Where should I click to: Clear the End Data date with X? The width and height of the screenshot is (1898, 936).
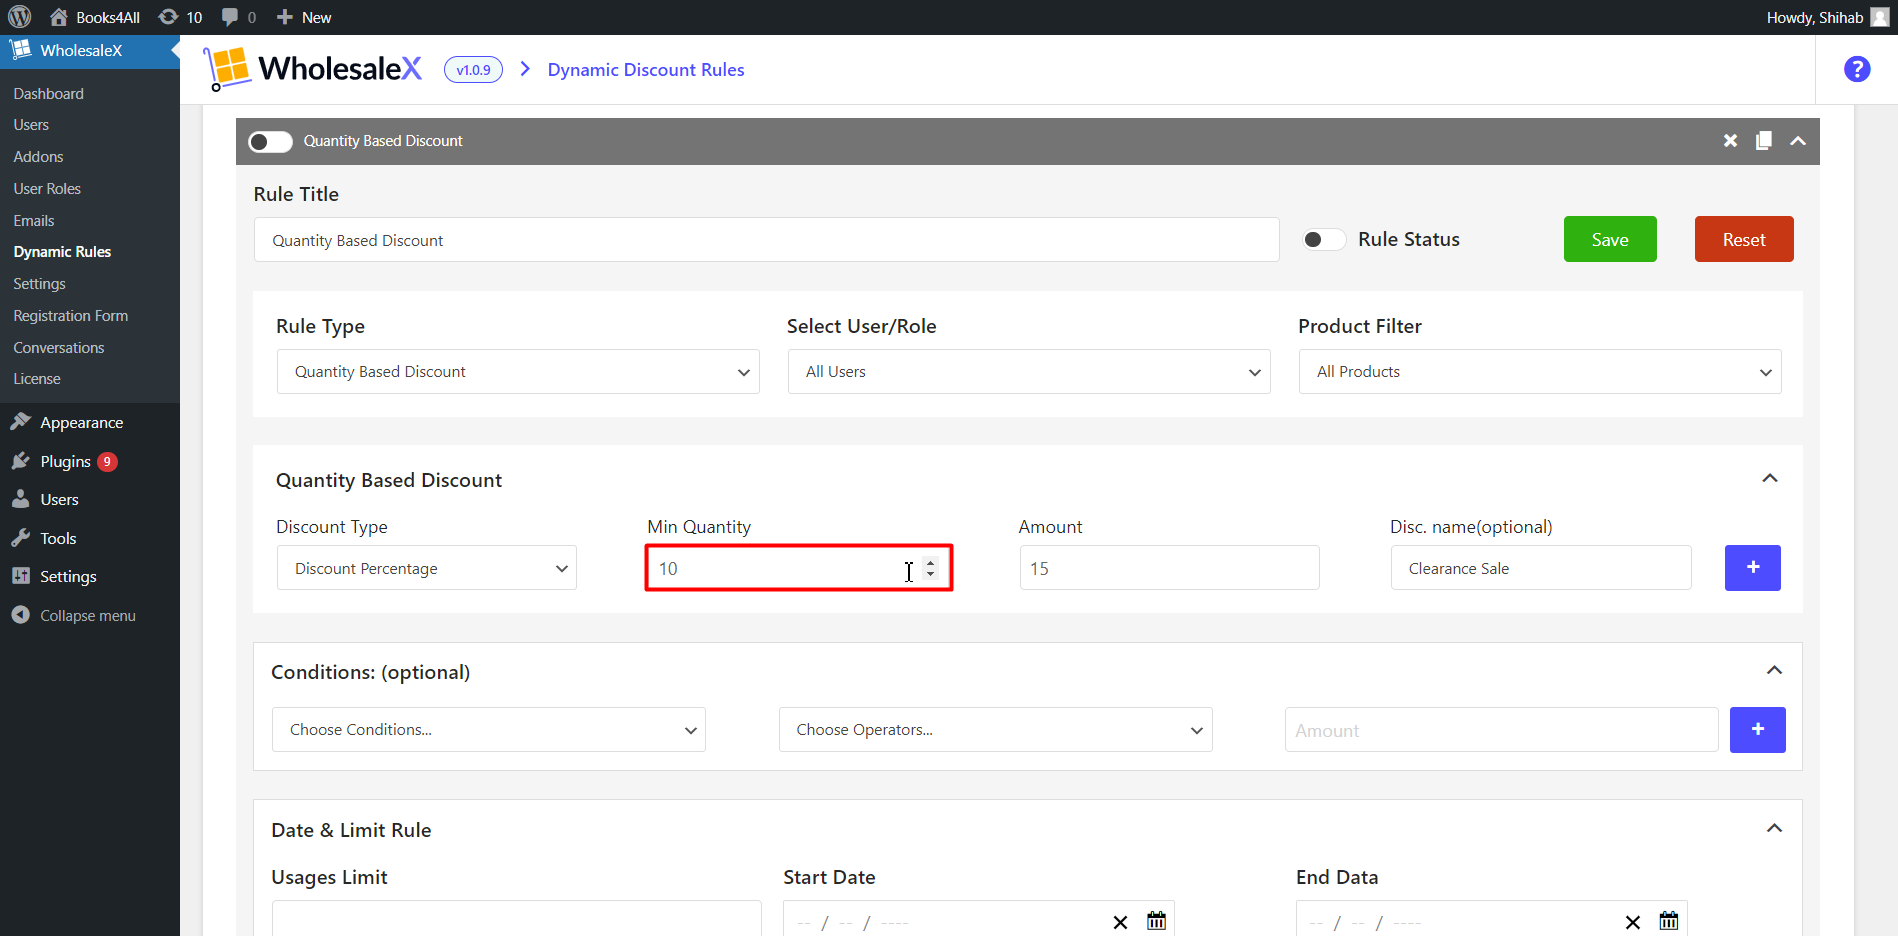pyautogui.click(x=1633, y=922)
